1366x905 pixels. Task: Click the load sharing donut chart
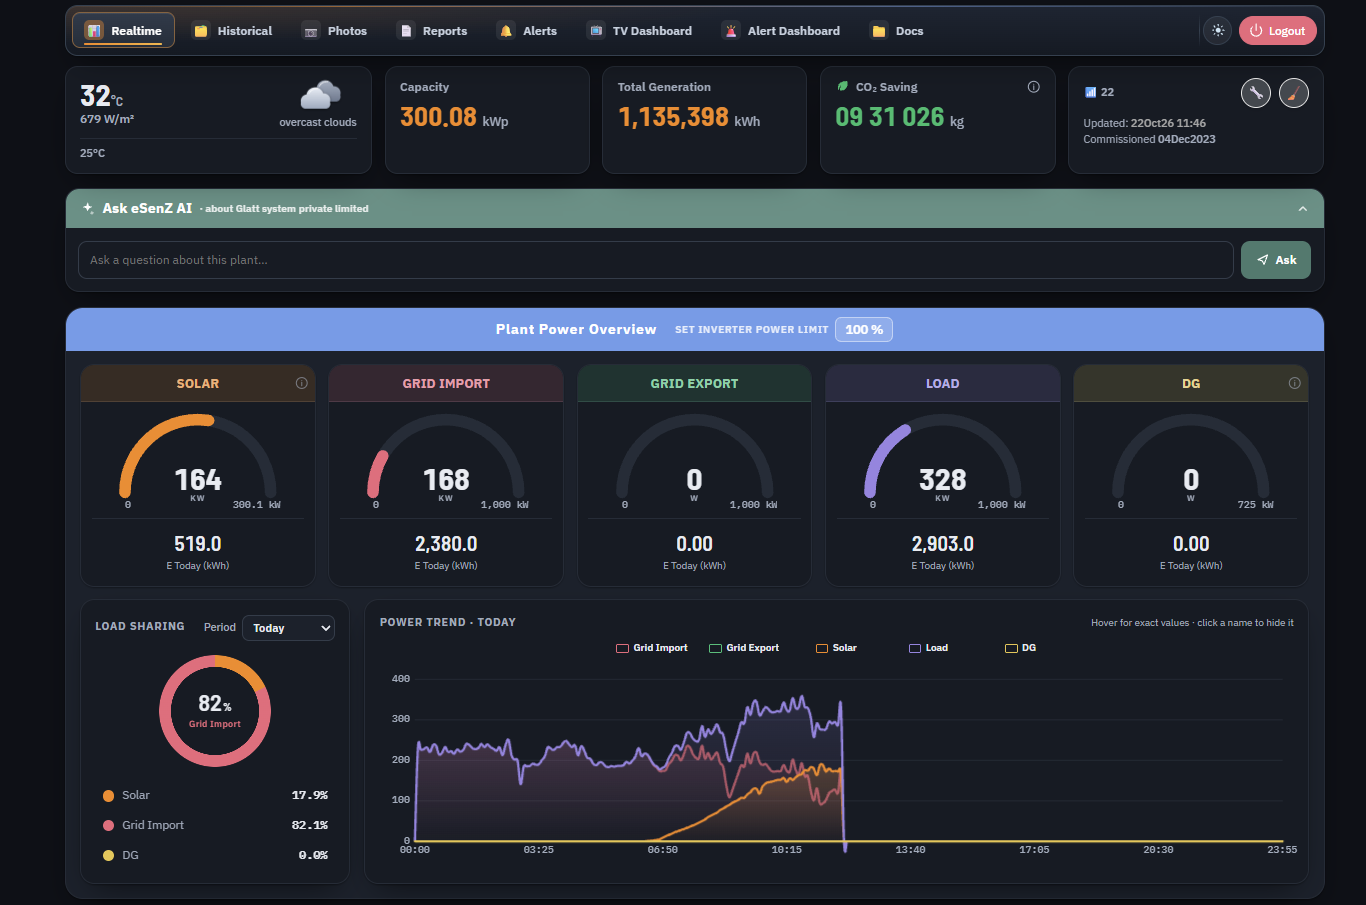coord(215,711)
